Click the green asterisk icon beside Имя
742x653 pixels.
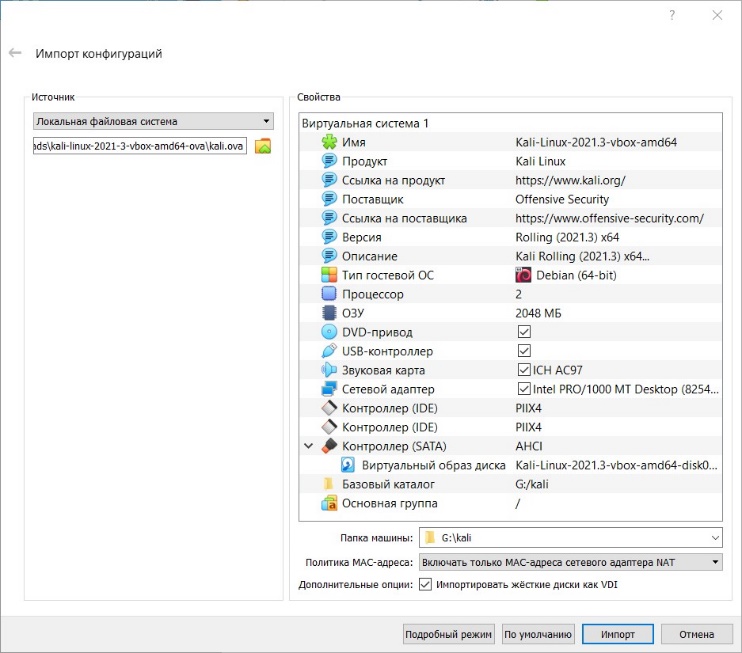(x=329, y=142)
